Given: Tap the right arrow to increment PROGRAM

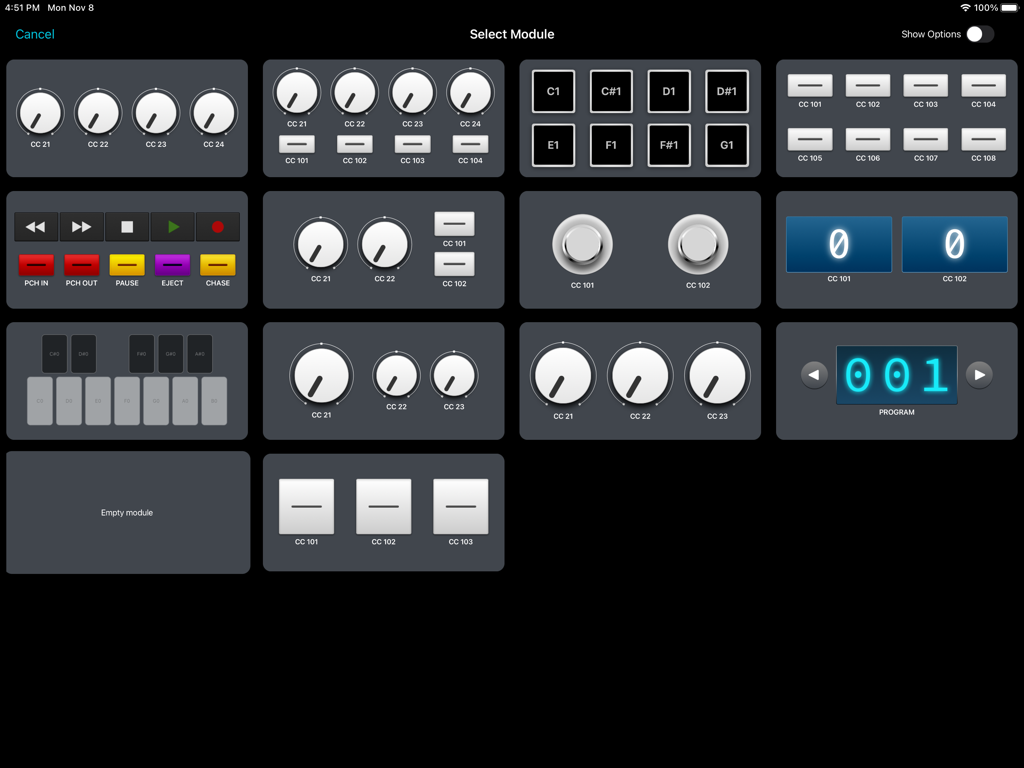Looking at the screenshot, I should [x=979, y=374].
